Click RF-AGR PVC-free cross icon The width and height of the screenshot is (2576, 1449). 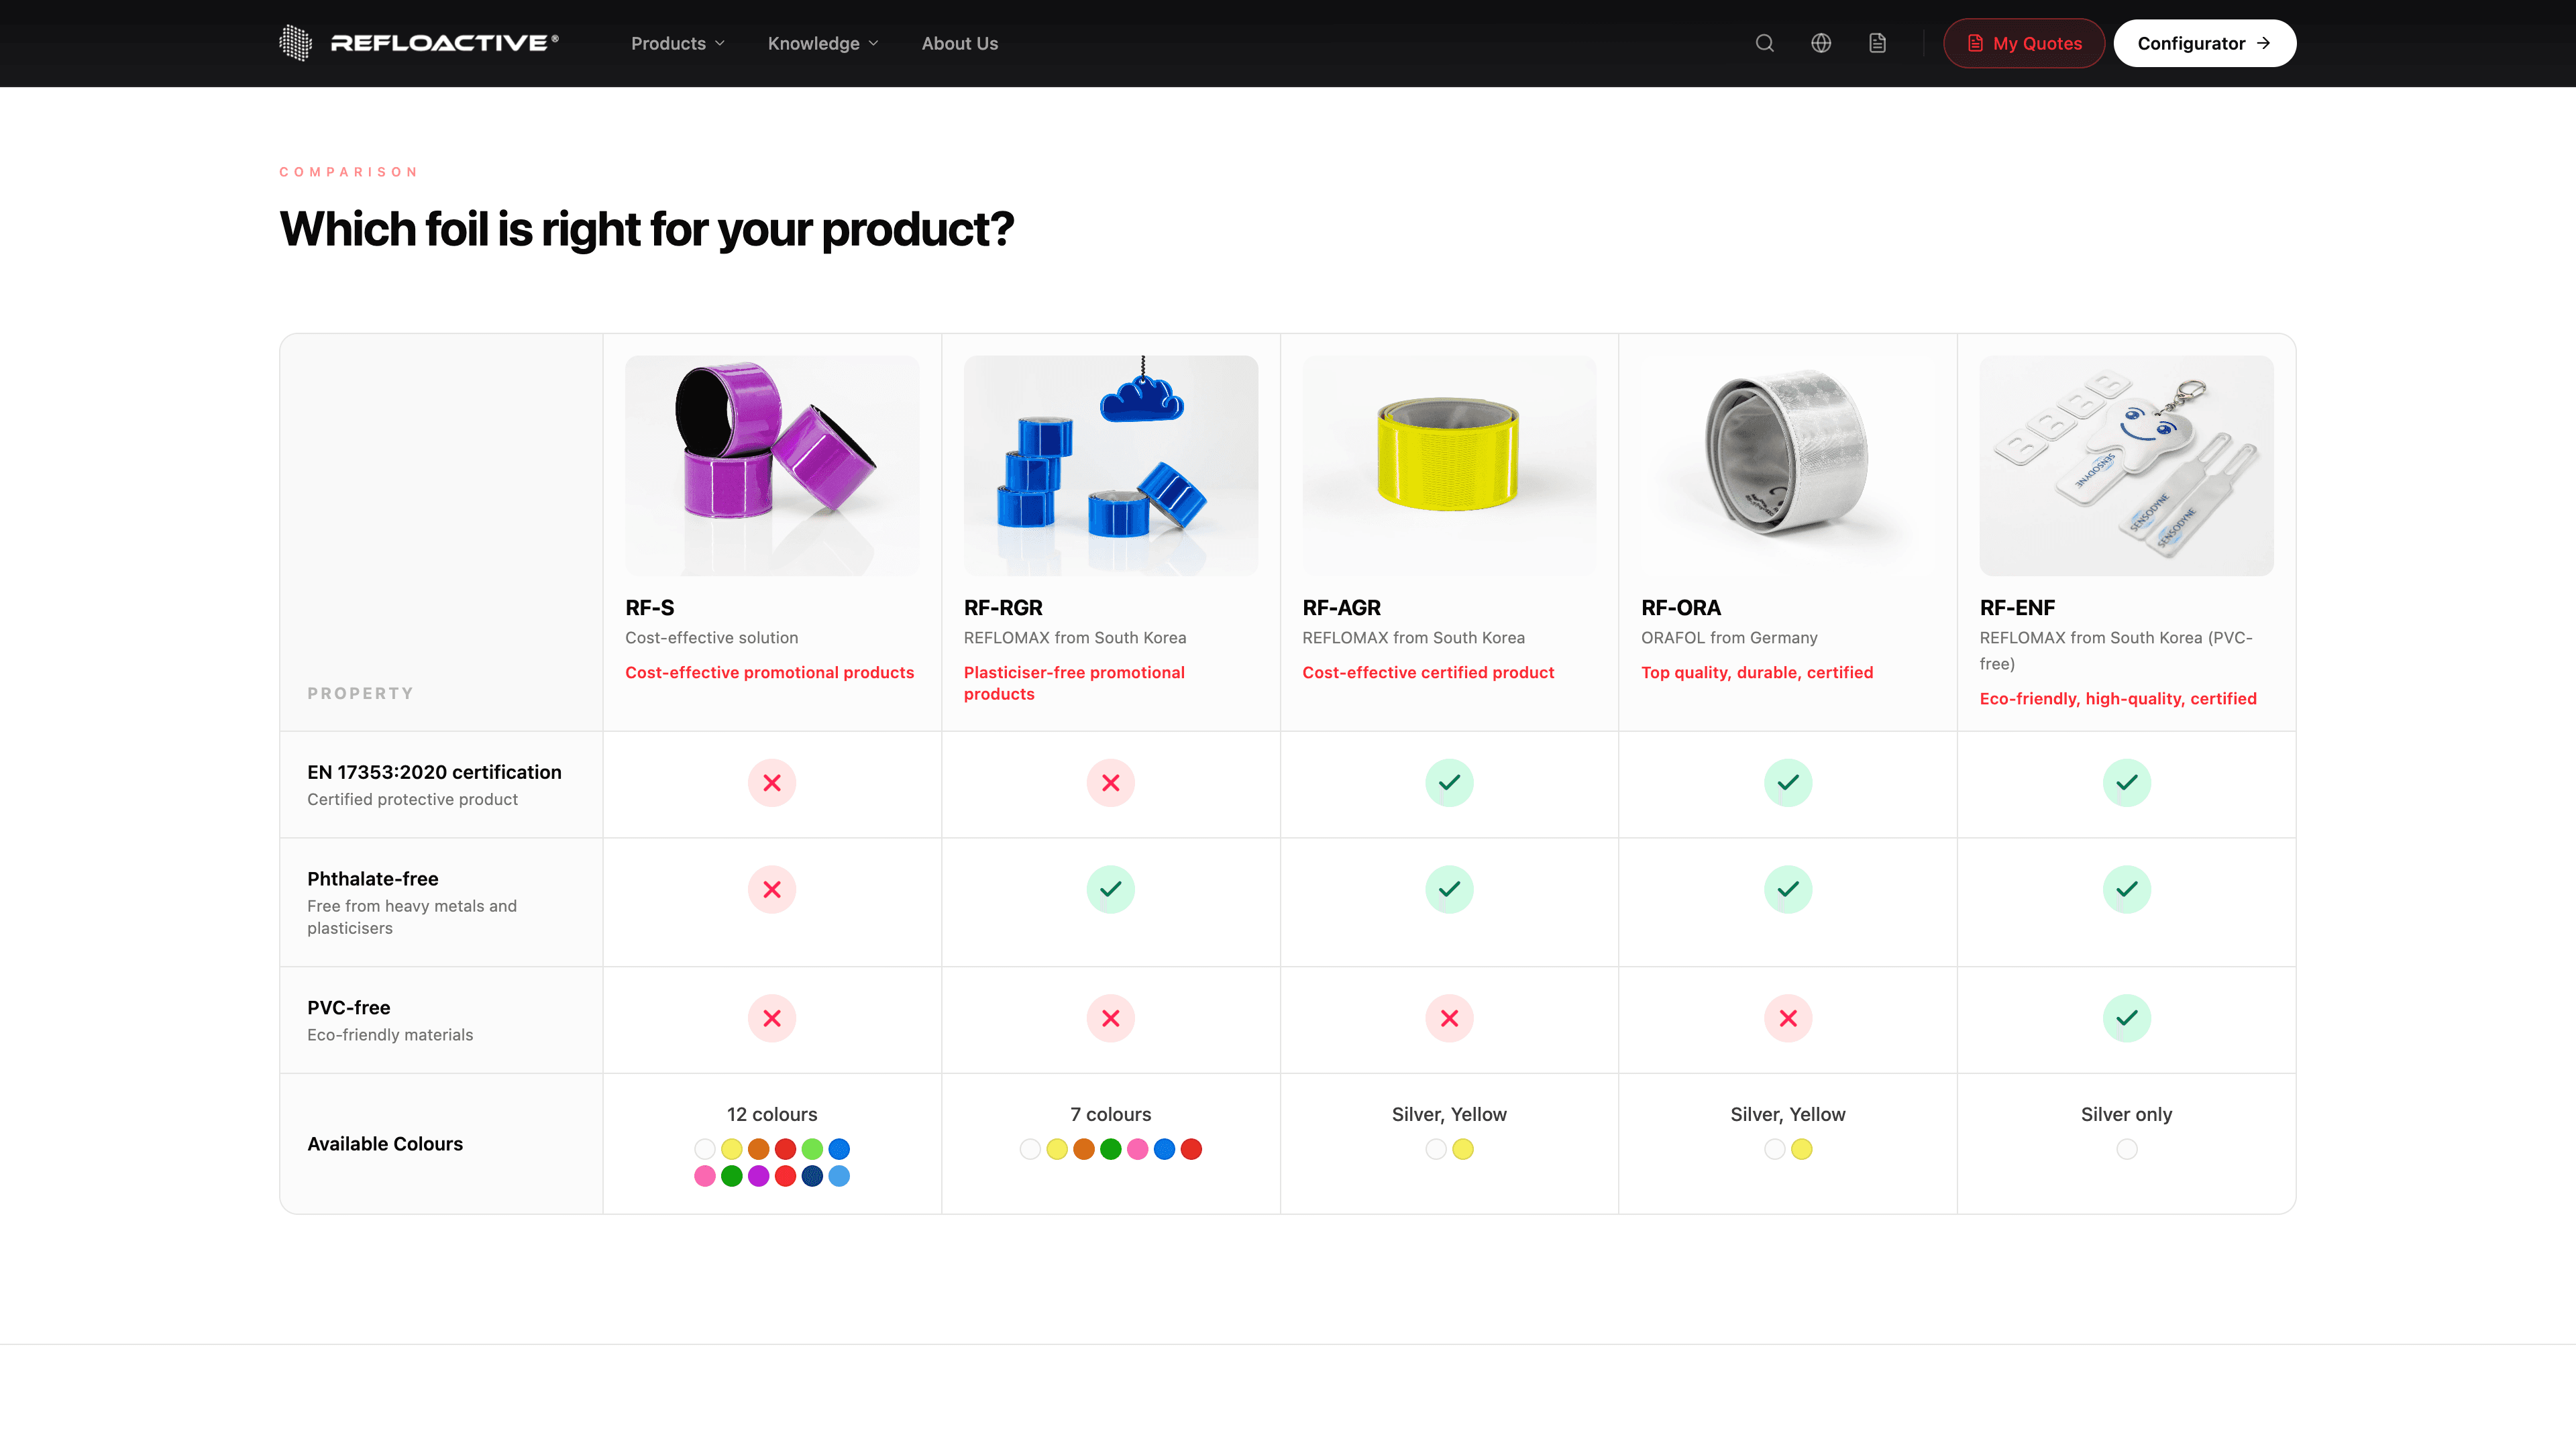(x=1449, y=1018)
